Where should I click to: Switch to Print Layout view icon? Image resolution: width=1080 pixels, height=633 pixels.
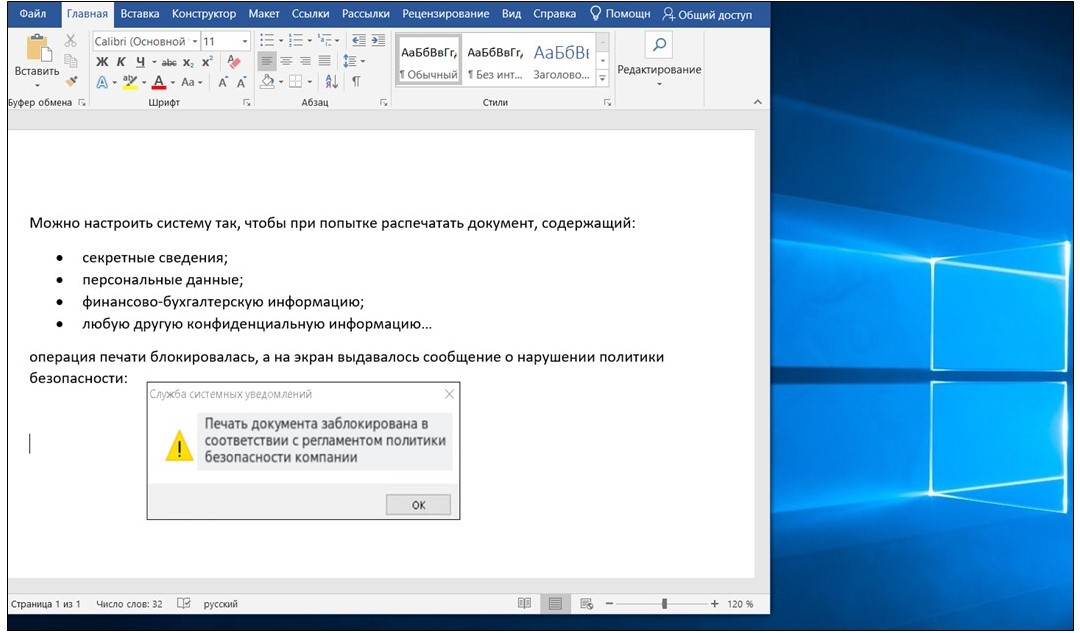[555, 604]
